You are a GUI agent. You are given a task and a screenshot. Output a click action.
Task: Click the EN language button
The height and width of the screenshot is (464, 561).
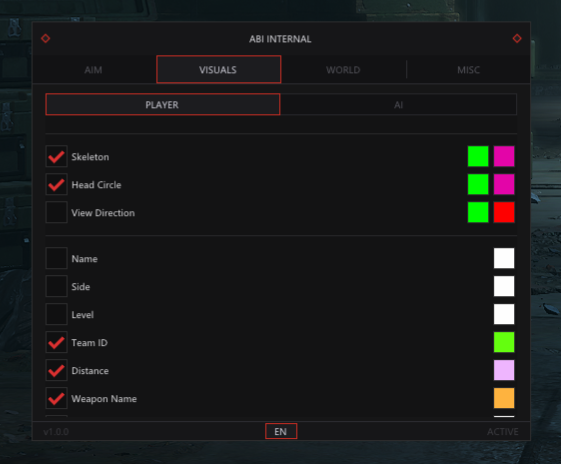281,431
